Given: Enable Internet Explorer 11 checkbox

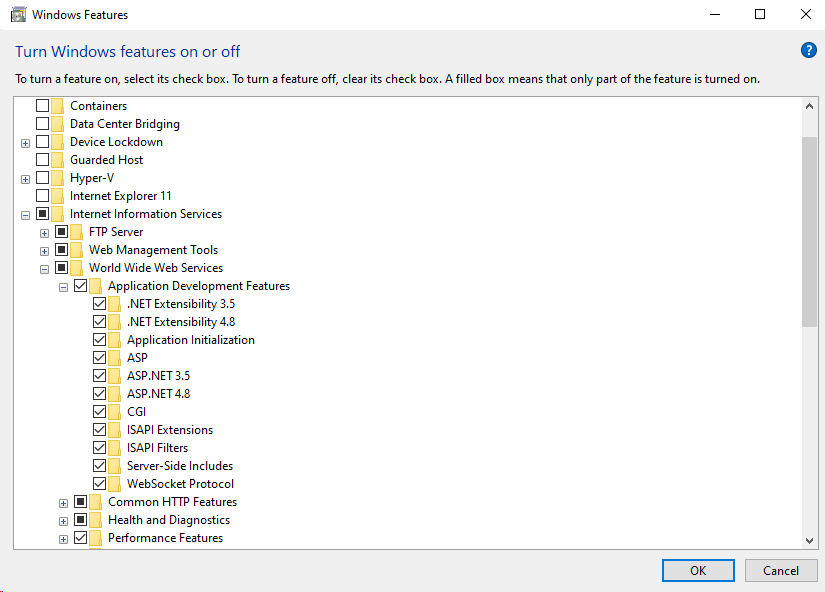Looking at the screenshot, I should [x=43, y=196].
